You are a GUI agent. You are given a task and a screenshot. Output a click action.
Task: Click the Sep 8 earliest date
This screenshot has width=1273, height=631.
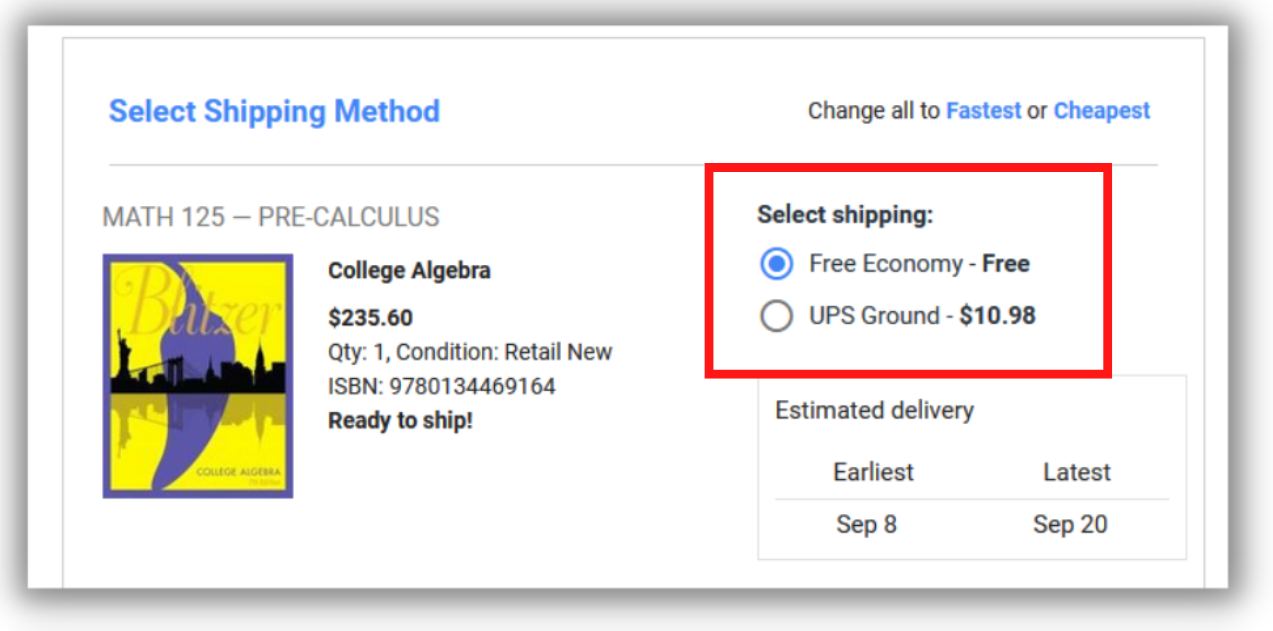click(x=866, y=524)
